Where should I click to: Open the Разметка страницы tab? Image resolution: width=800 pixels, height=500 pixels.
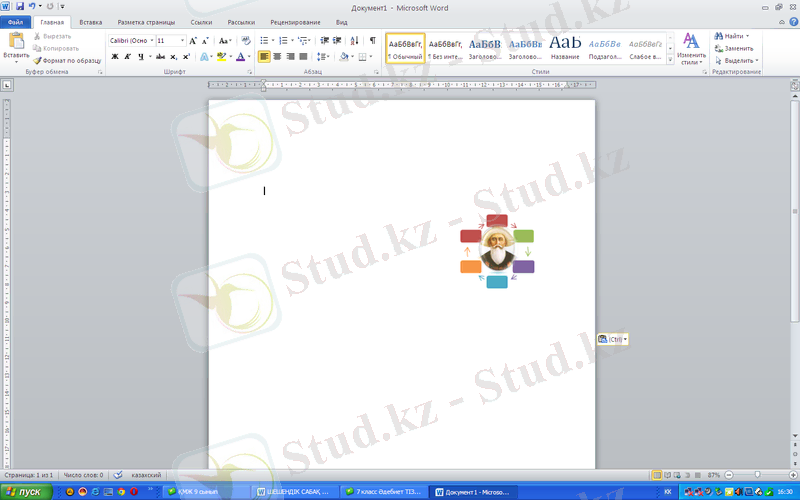tap(145, 21)
